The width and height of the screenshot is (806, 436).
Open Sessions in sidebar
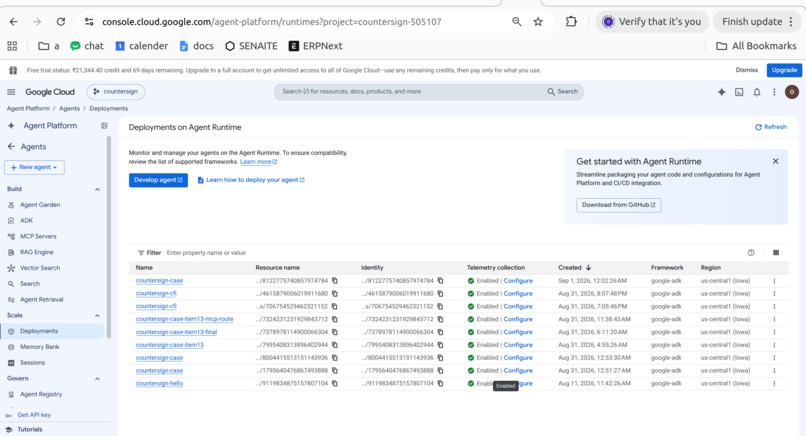pos(32,362)
